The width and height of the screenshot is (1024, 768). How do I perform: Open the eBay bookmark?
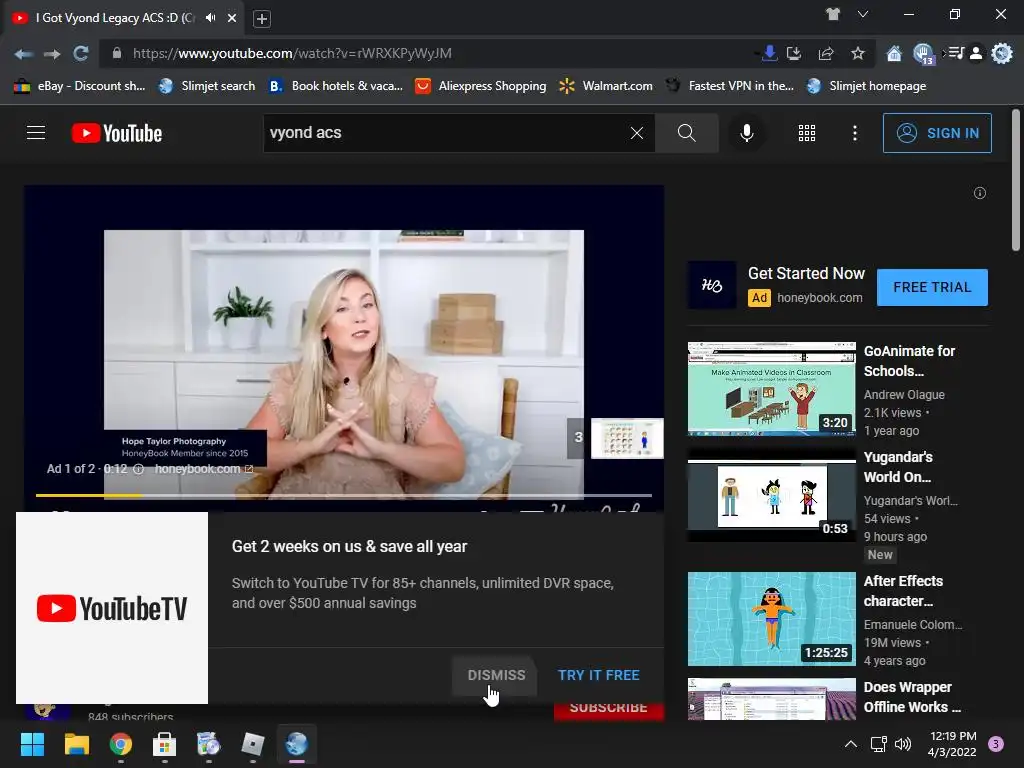[x=79, y=86]
